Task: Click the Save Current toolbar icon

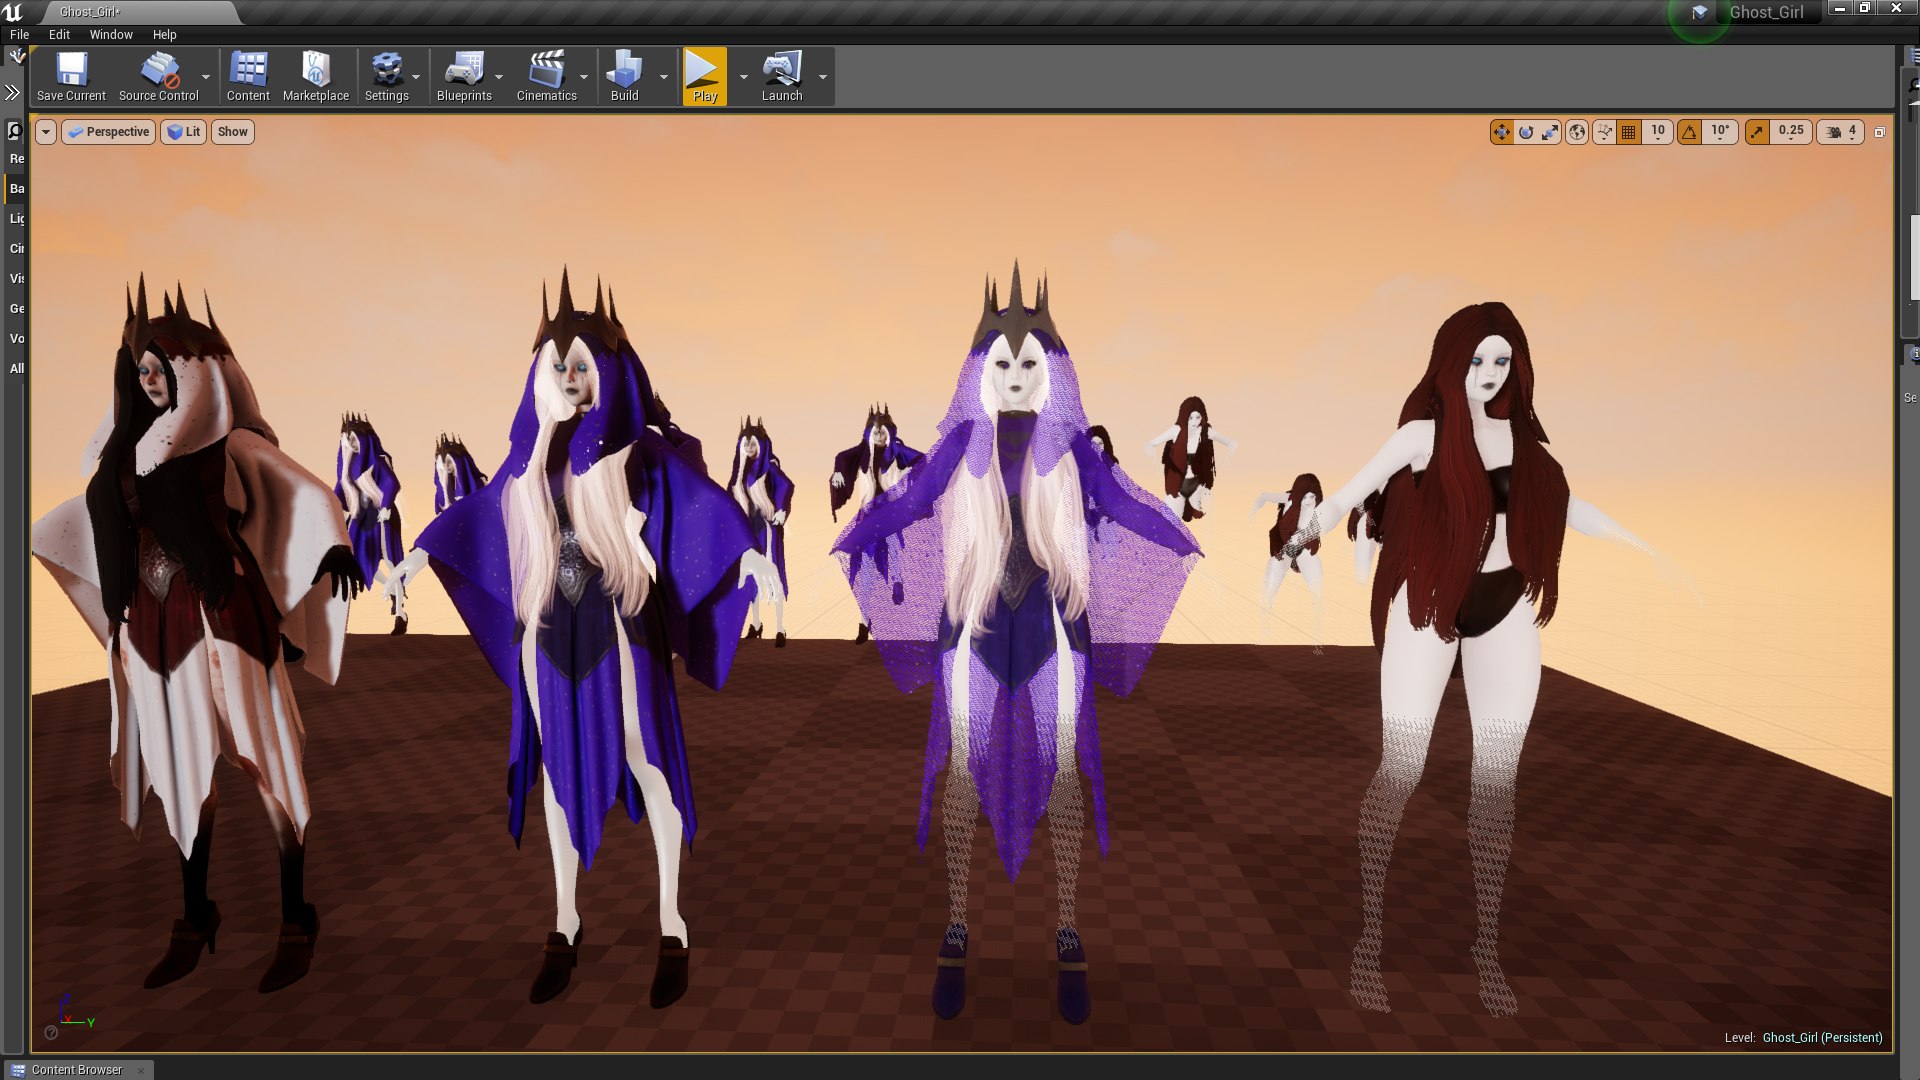Action: pos(71,76)
